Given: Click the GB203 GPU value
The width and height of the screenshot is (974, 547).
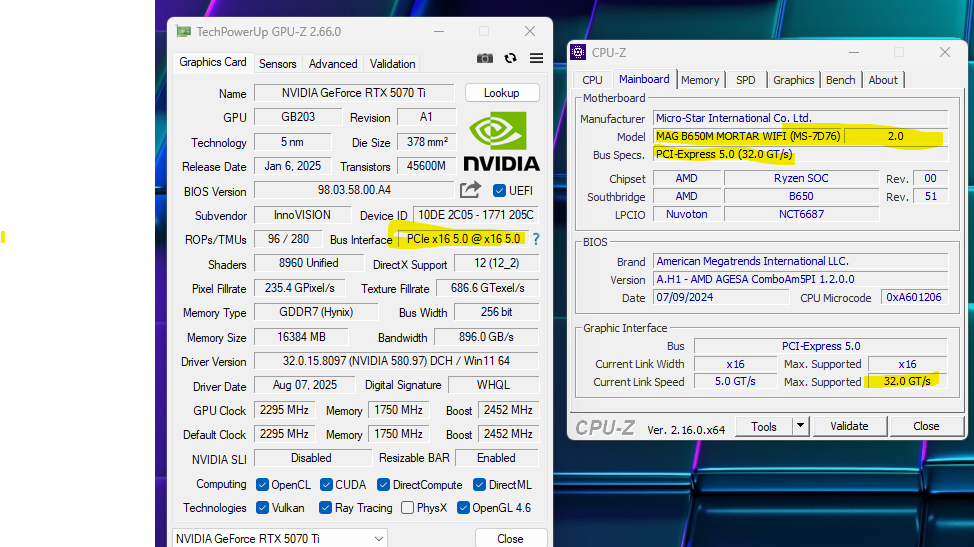Looking at the screenshot, I should coord(298,117).
